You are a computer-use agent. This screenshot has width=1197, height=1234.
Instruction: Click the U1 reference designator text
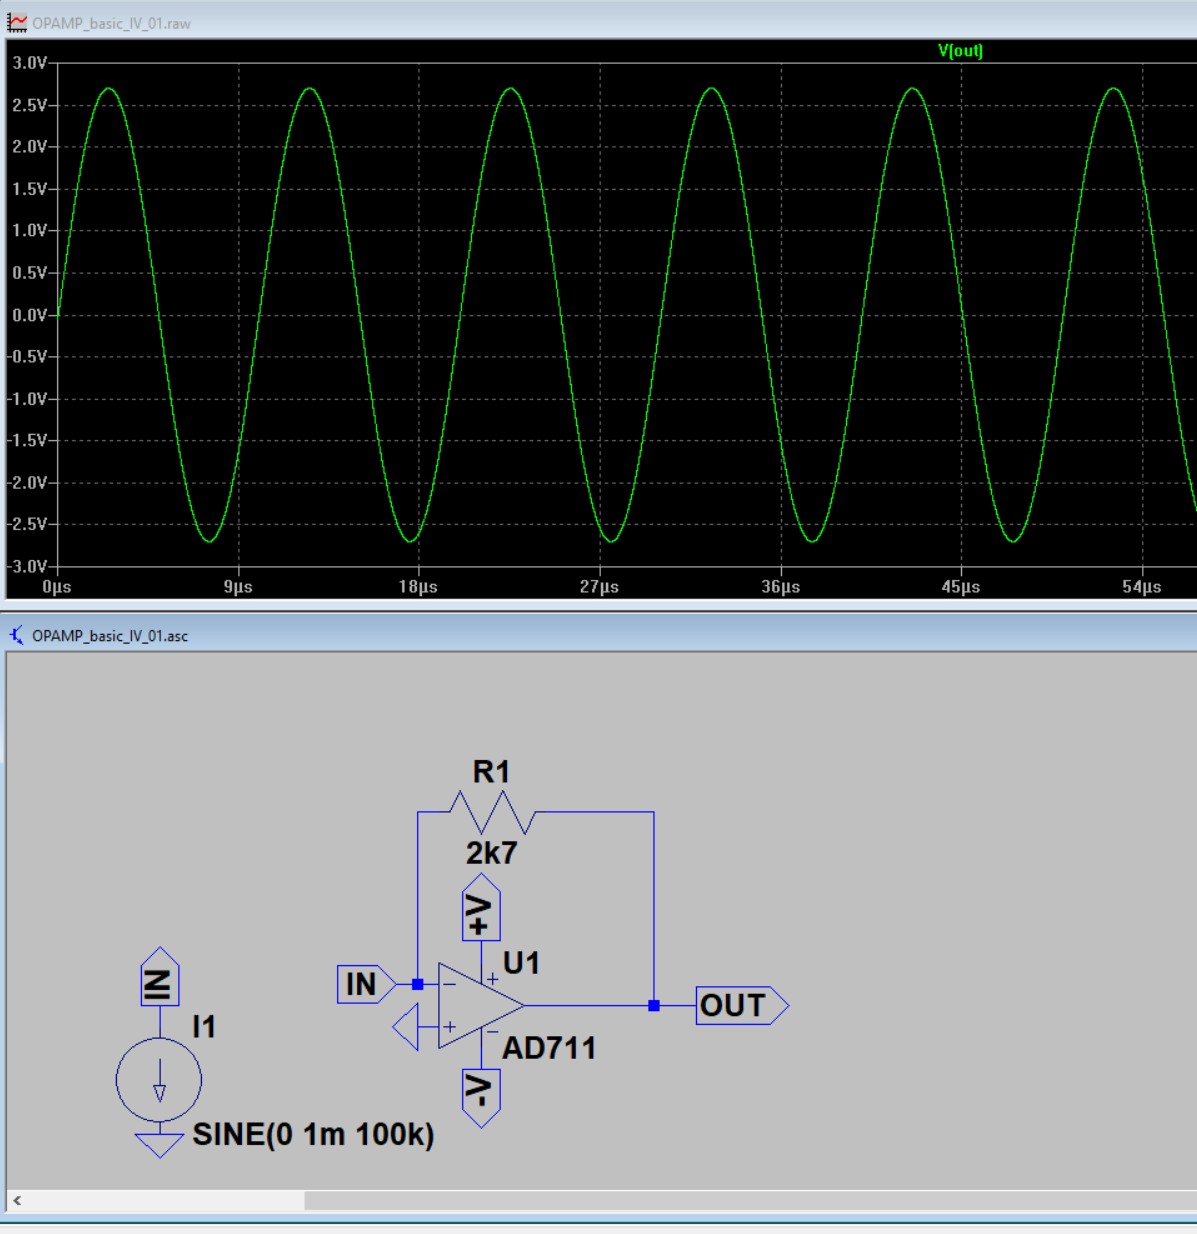click(521, 963)
